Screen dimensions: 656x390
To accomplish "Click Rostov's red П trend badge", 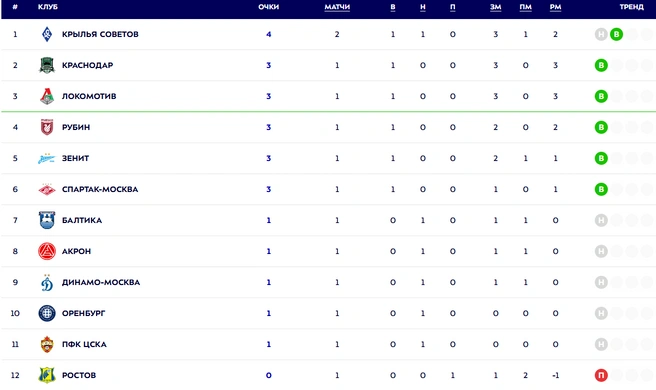I will (601, 375).
